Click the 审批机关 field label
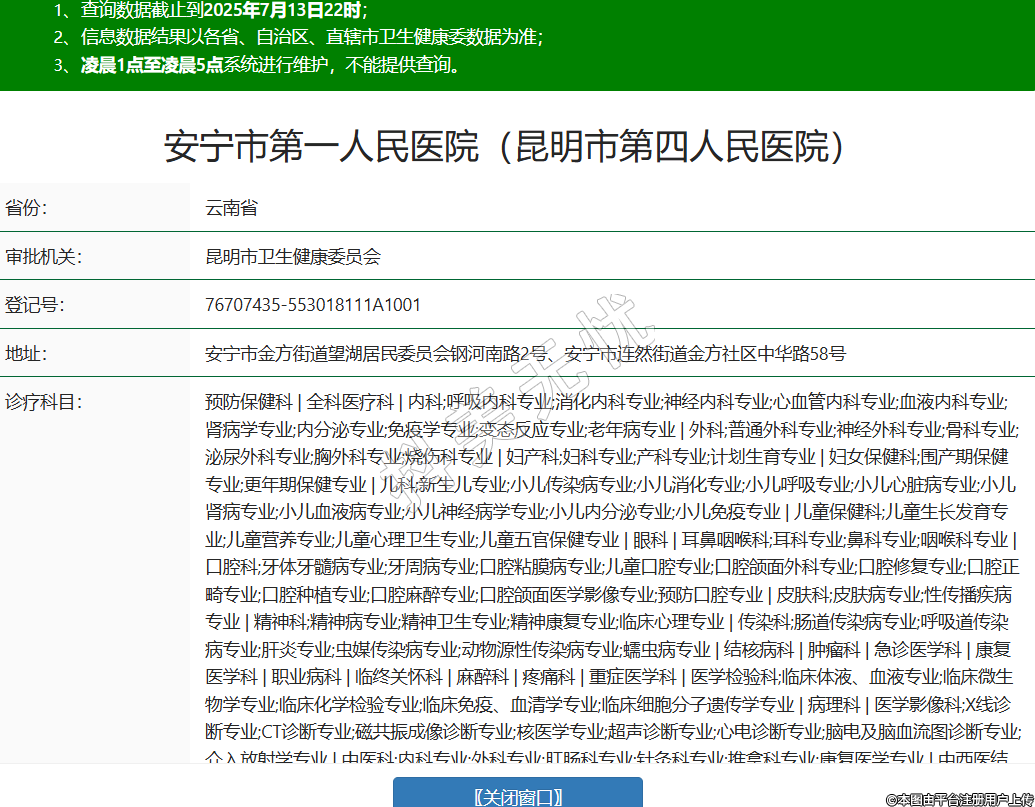The width and height of the screenshot is (1035, 807). click(x=43, y=257)
